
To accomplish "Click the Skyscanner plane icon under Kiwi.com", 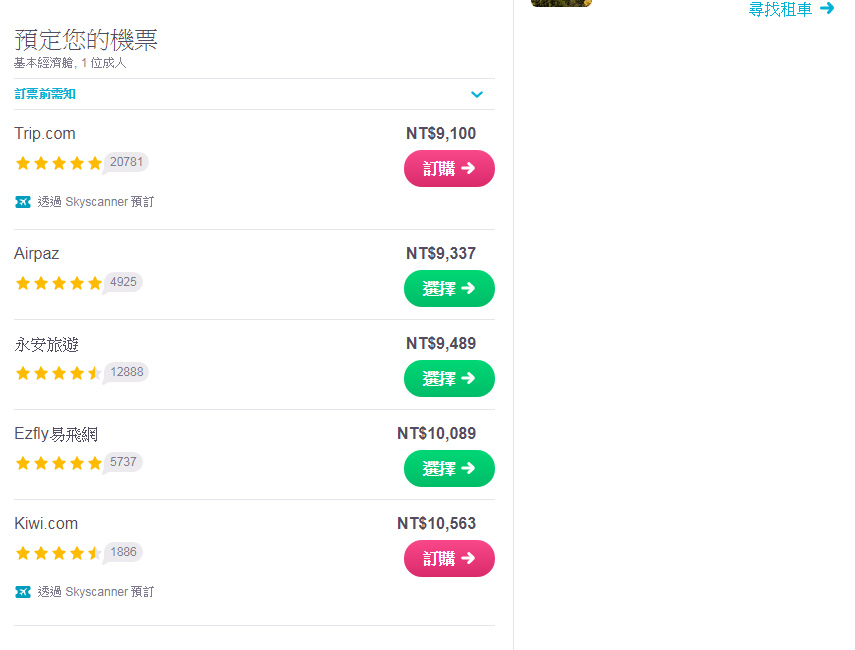I will click(23, 592).
